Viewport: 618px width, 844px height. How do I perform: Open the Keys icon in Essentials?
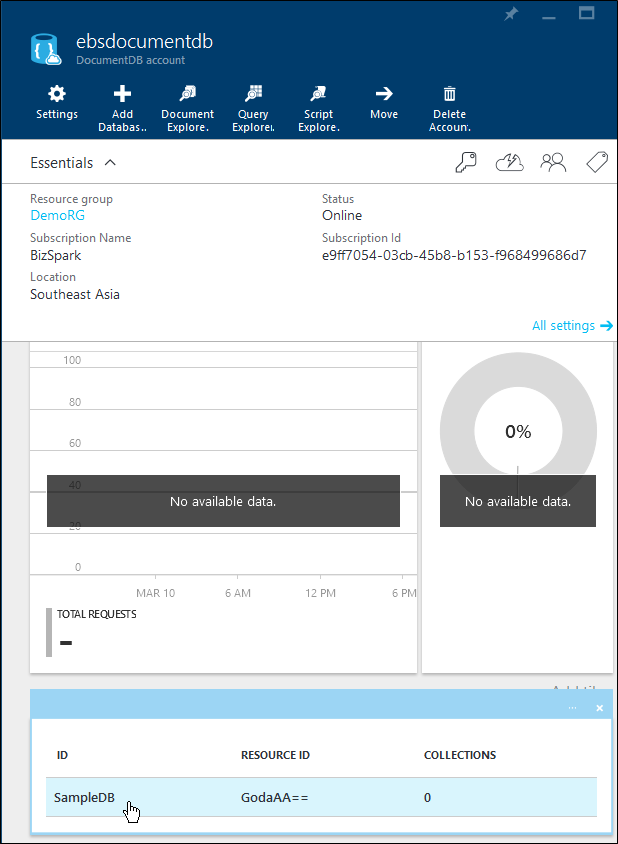pyautogui.click(x=466, y=163)
